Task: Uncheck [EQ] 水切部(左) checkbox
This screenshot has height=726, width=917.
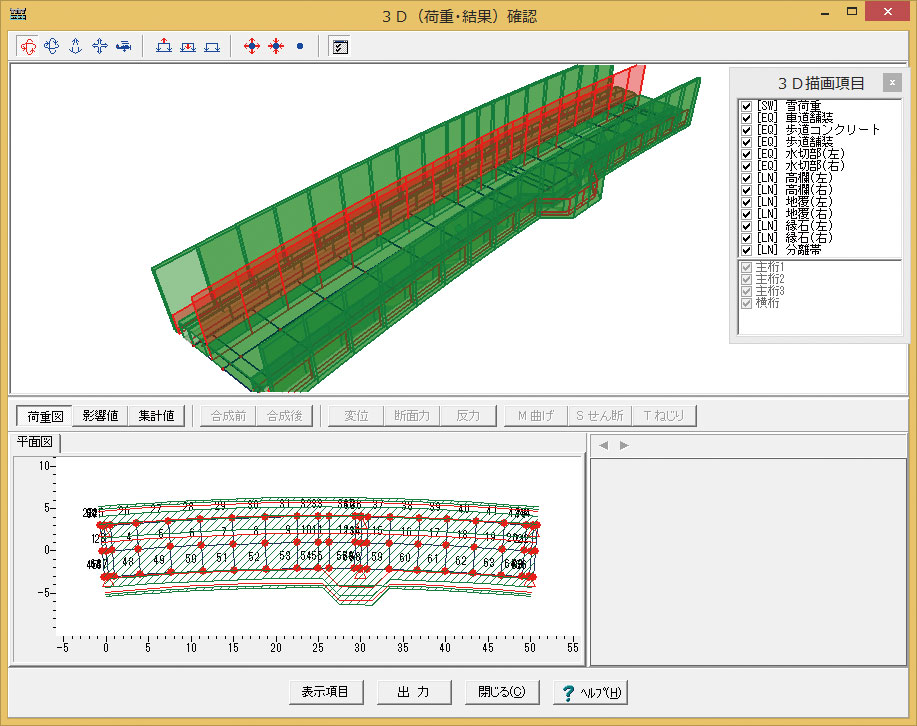Action: [746, 154]
